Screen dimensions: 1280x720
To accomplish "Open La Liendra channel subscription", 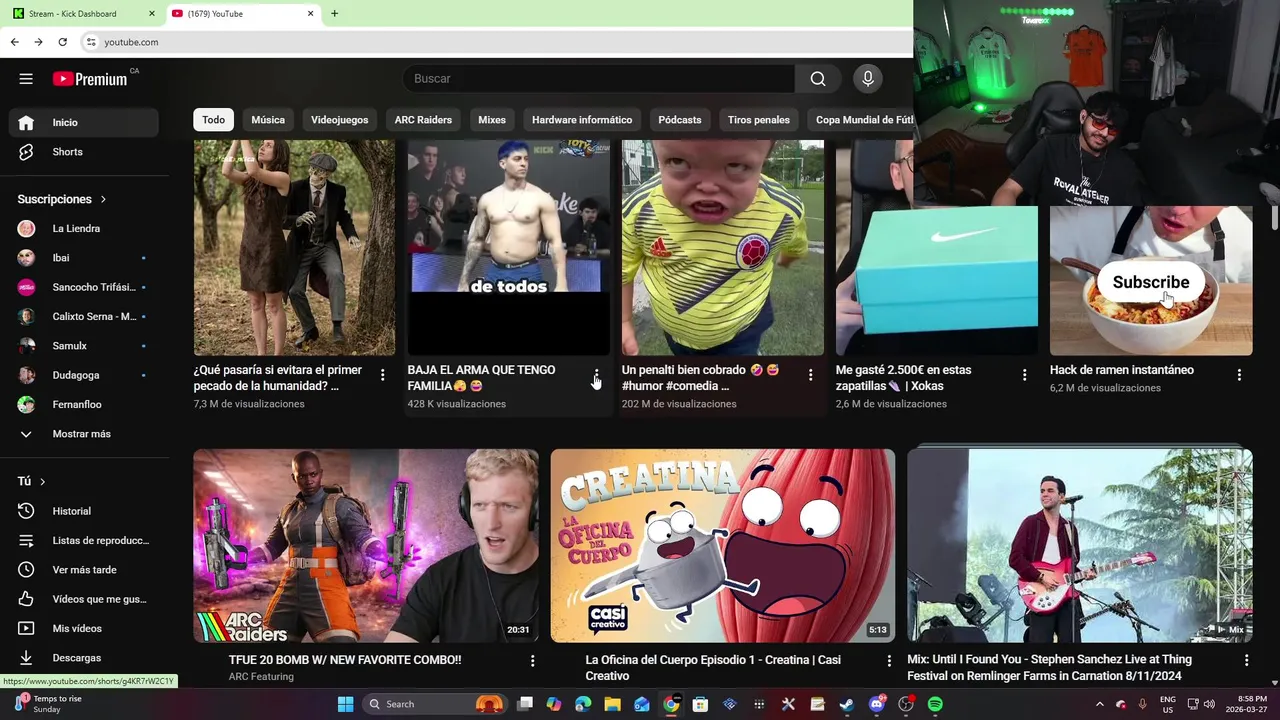I will (84, 228).
